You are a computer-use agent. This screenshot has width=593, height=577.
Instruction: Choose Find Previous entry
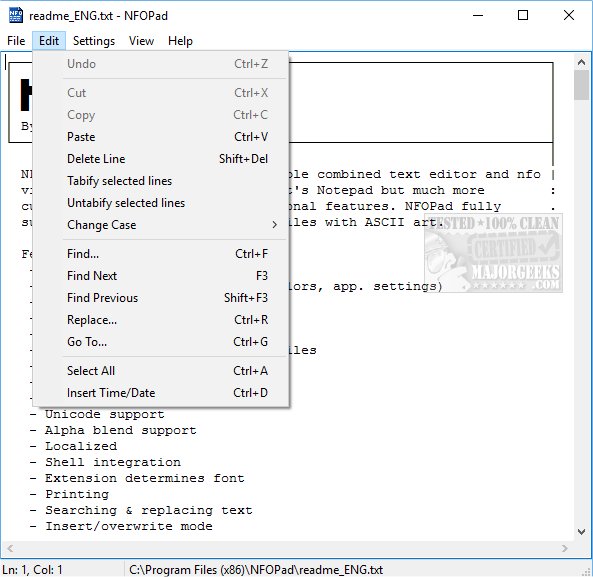point(161,298)
